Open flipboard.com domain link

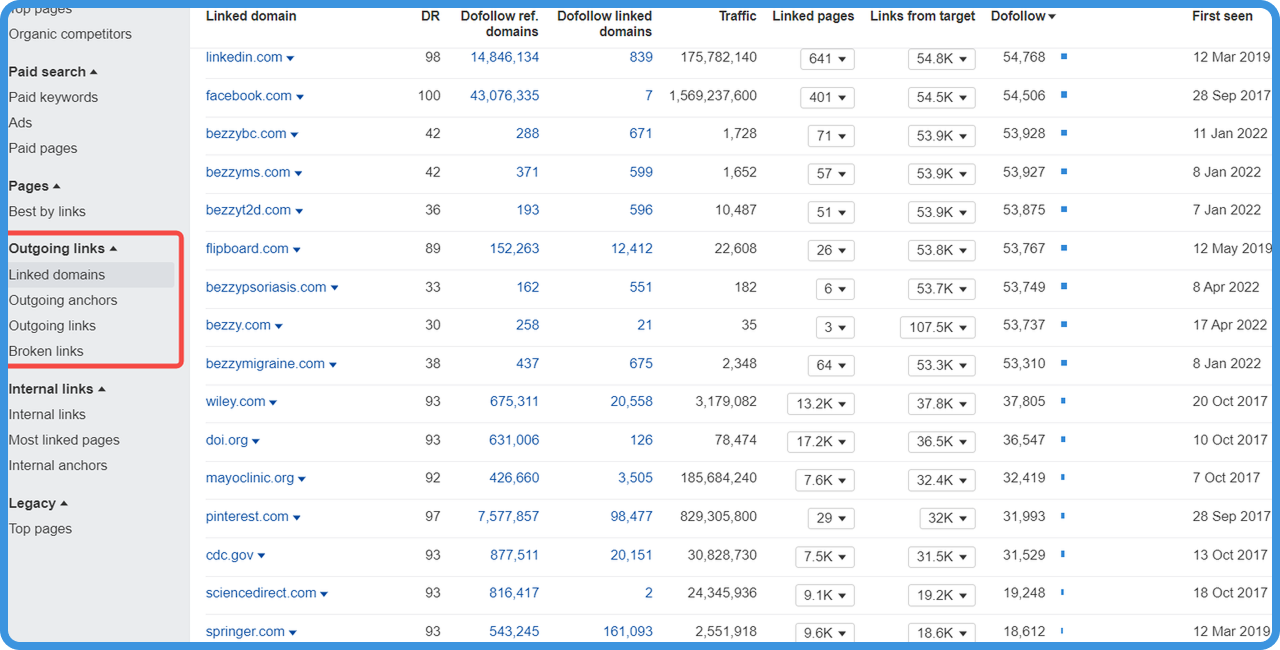pos(247,249)
